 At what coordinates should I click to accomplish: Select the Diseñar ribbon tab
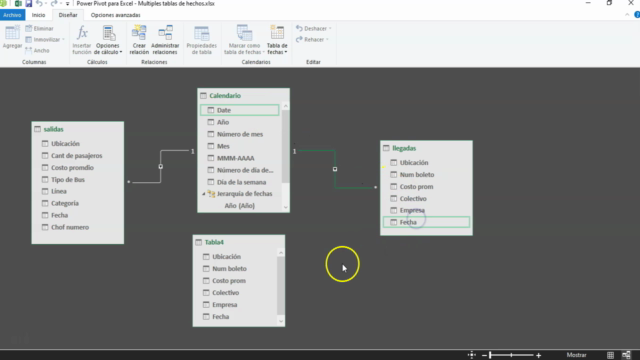point(68,15)
